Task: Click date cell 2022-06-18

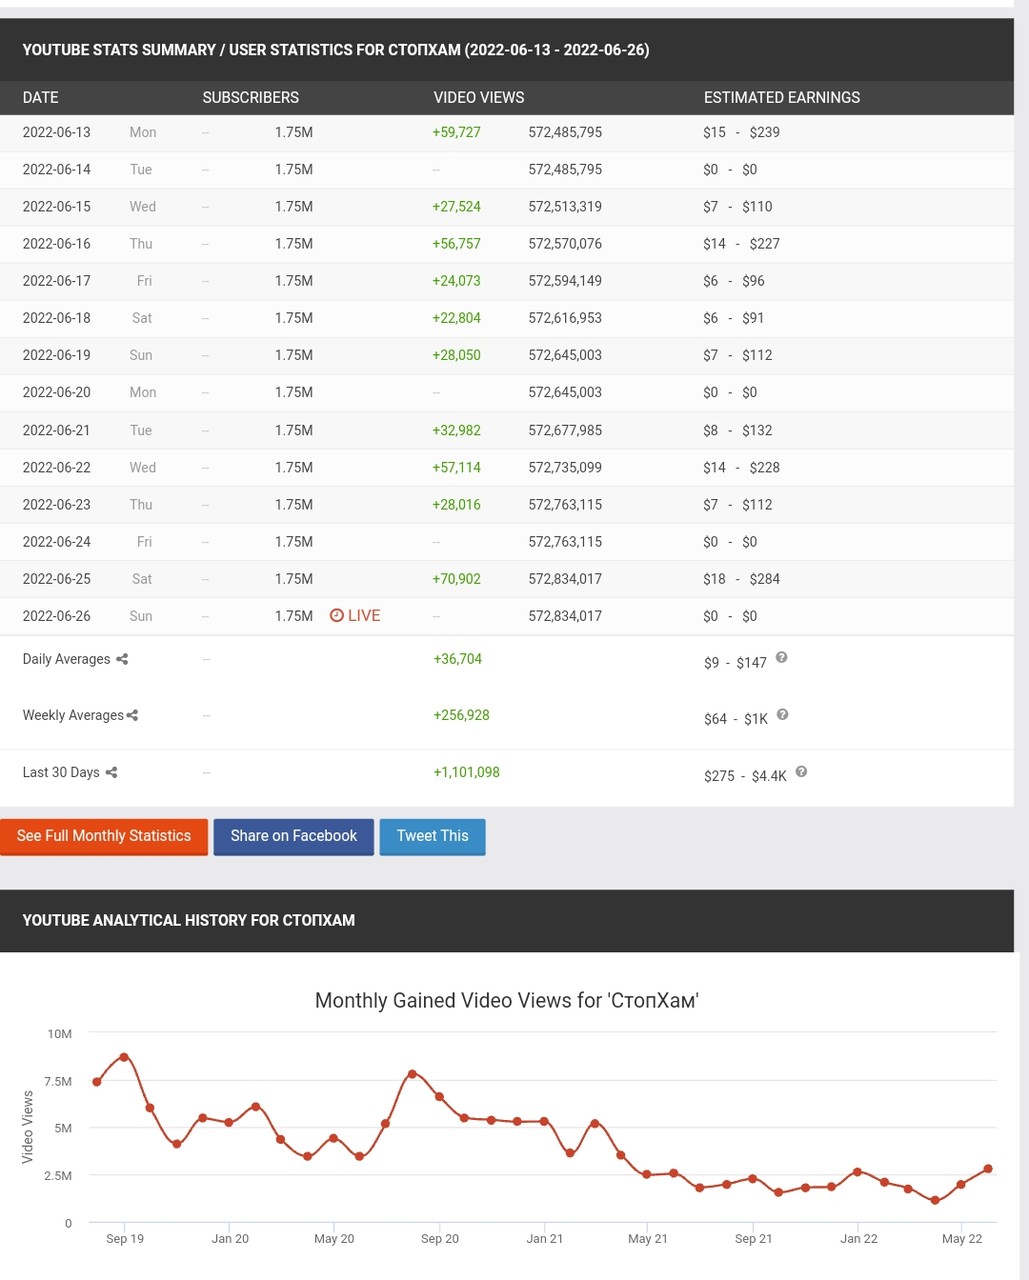Action: [x=57, y=318]
